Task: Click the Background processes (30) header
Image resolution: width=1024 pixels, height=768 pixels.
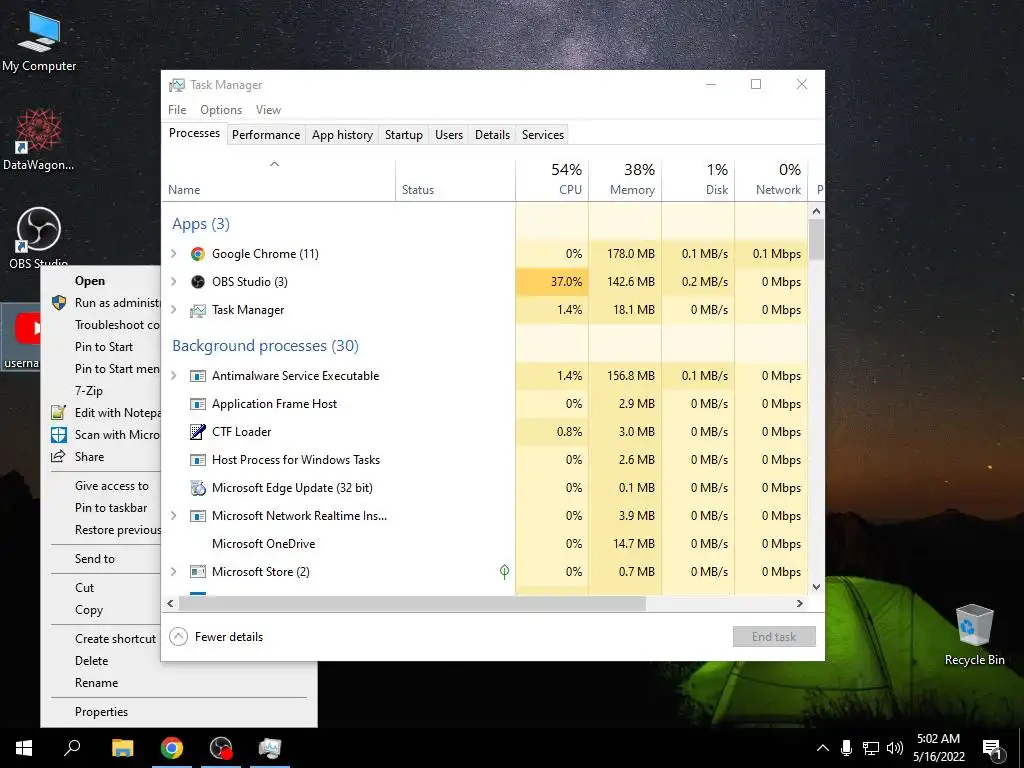Action: click(x=265, y=345)
